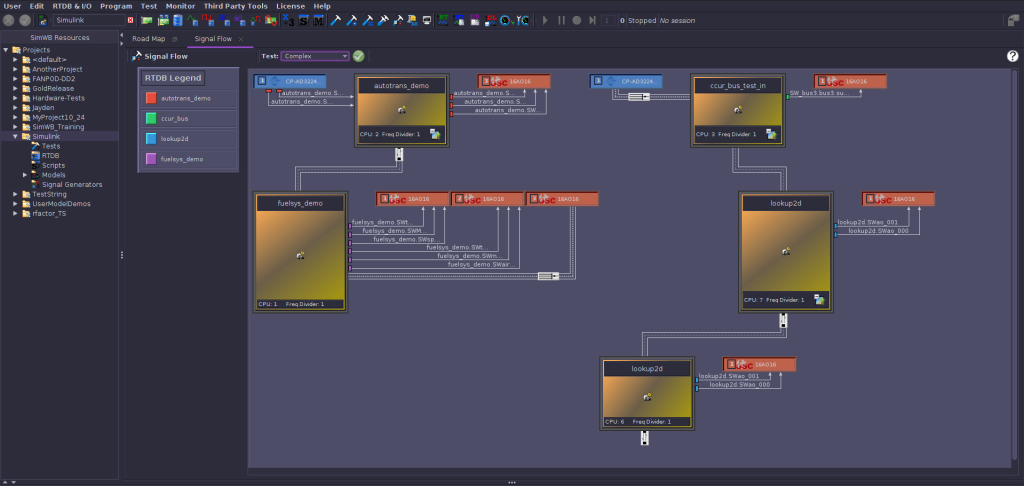Click the purple fuelsys_demo legend swatch
The width and height of the screenshot is (1024, 486).
tap(151, 159)
